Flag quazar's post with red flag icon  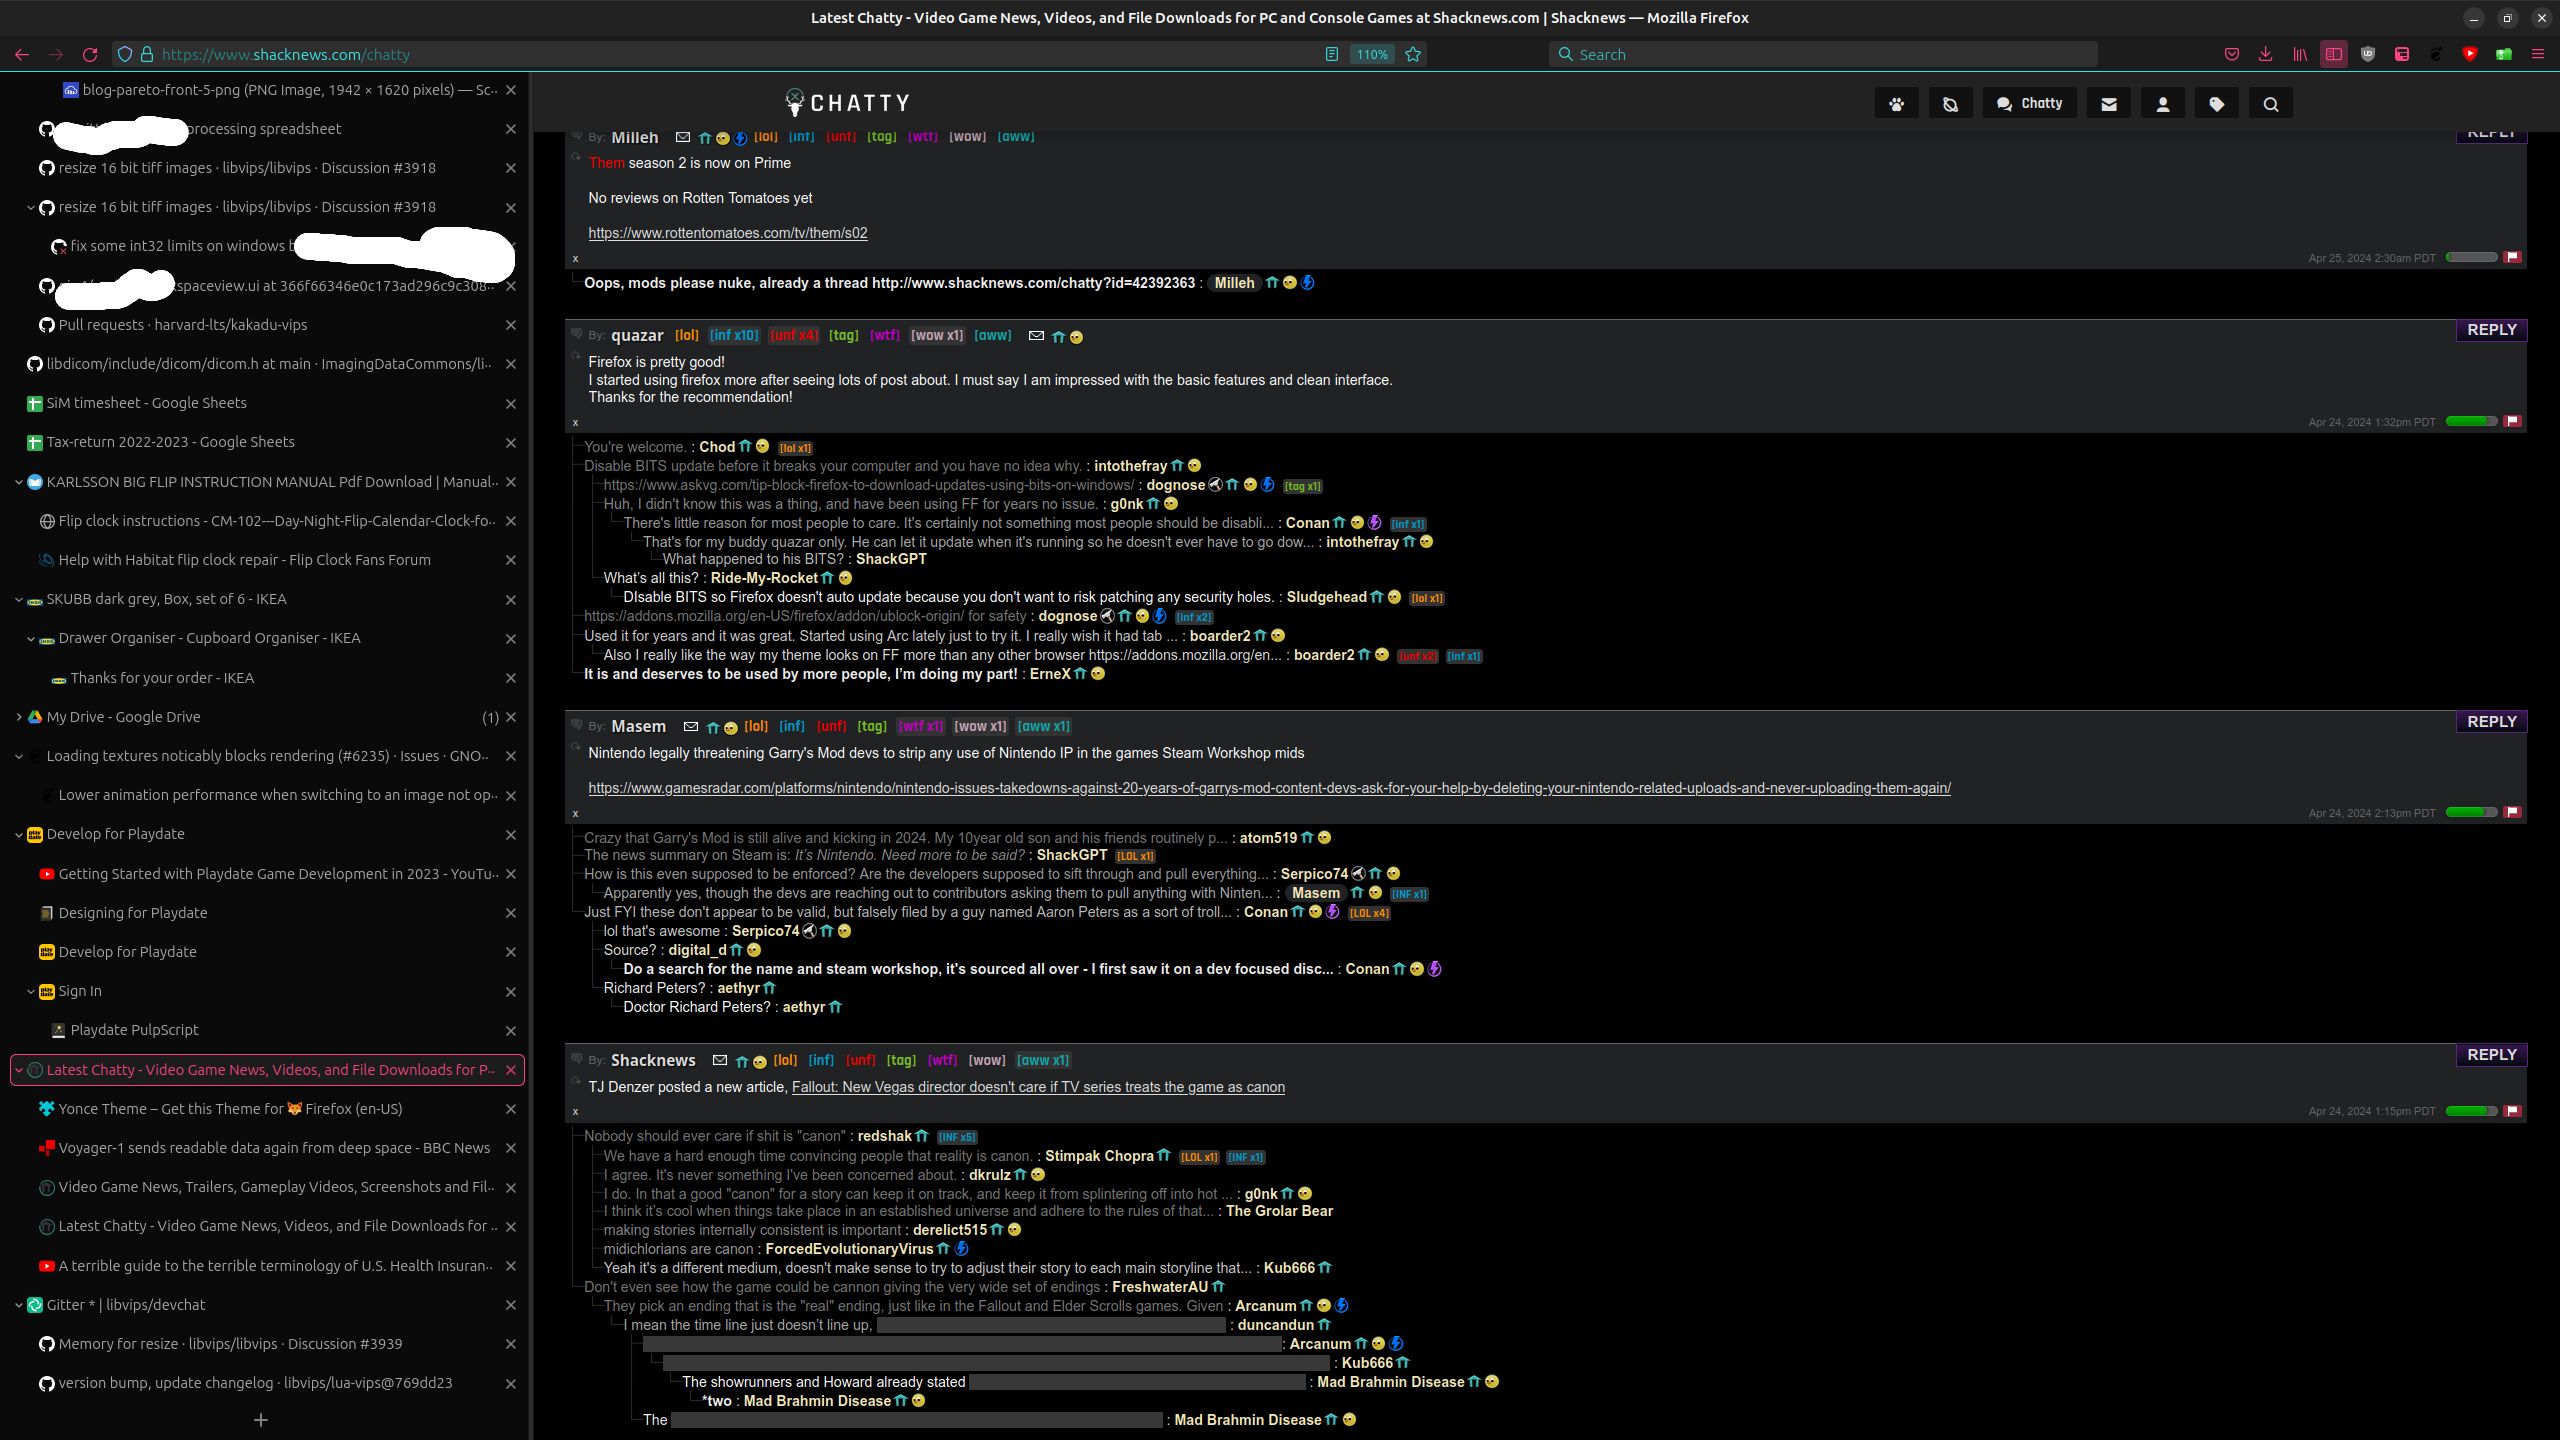click(x=2512, y=421)
